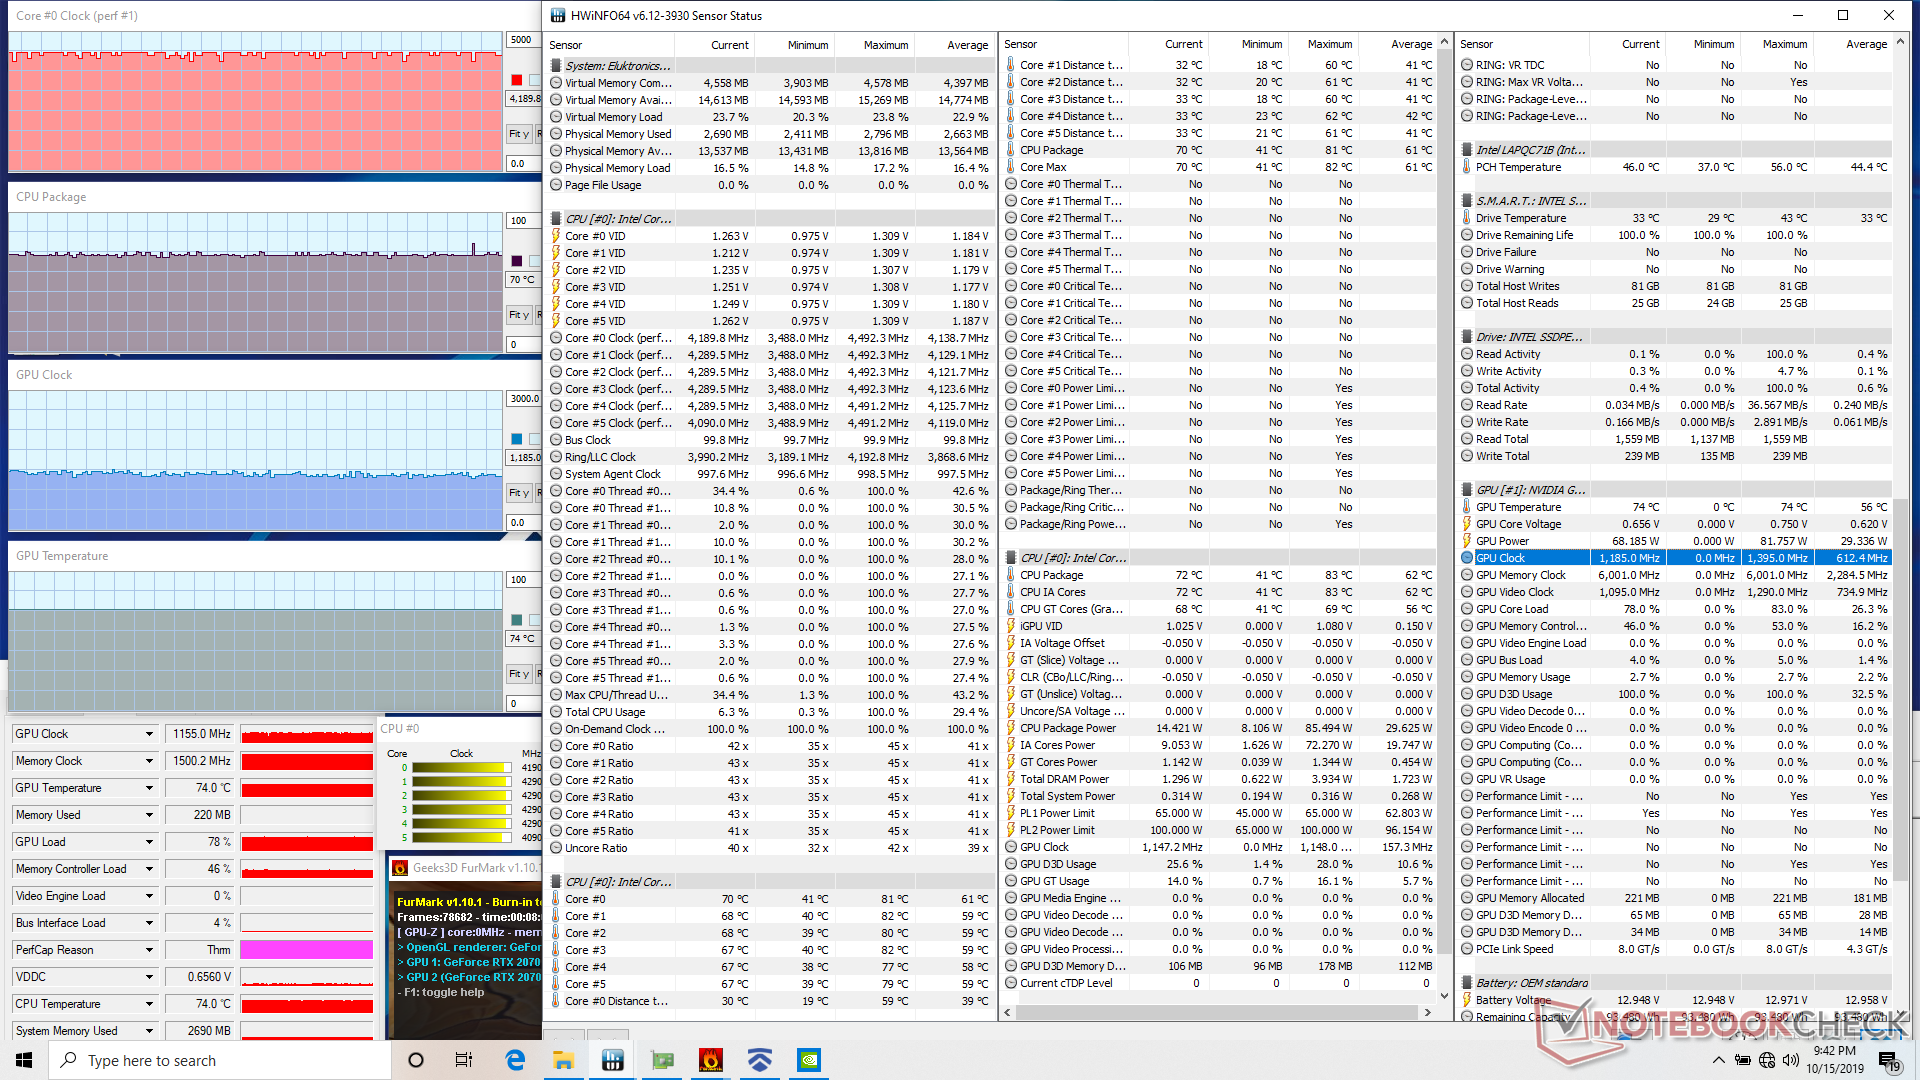Open the Memory Controller Load dropdown

tap(149, 869)
